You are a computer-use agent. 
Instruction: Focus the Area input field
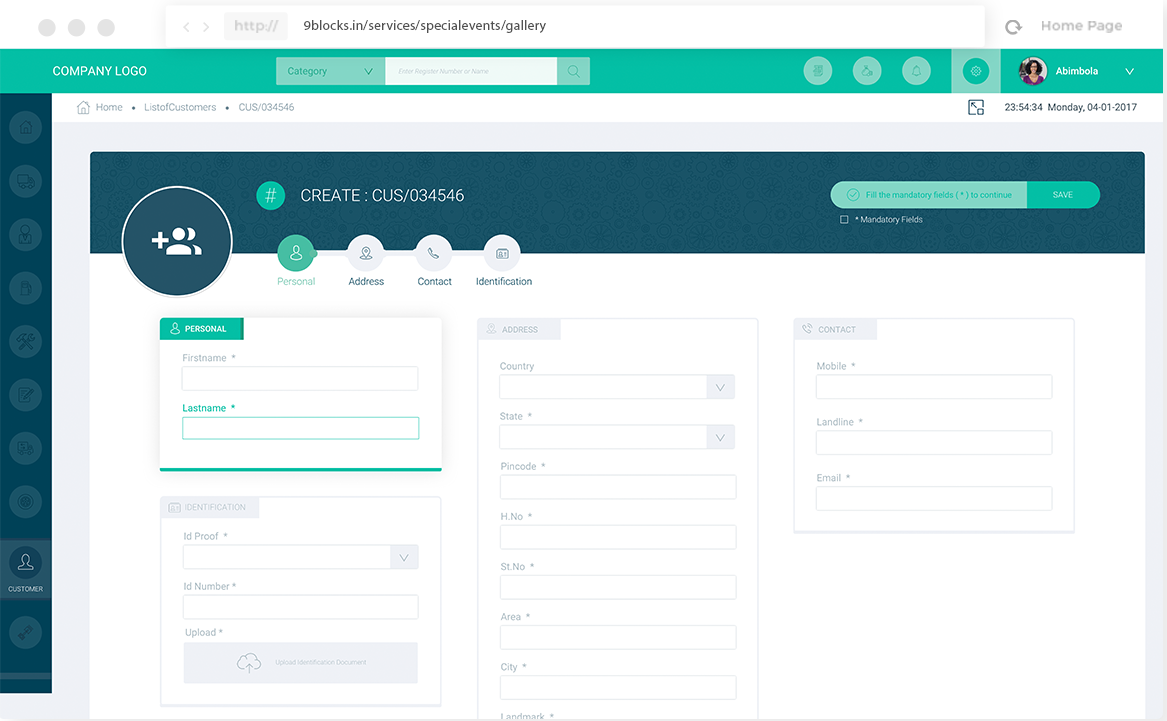click(618, 638)
